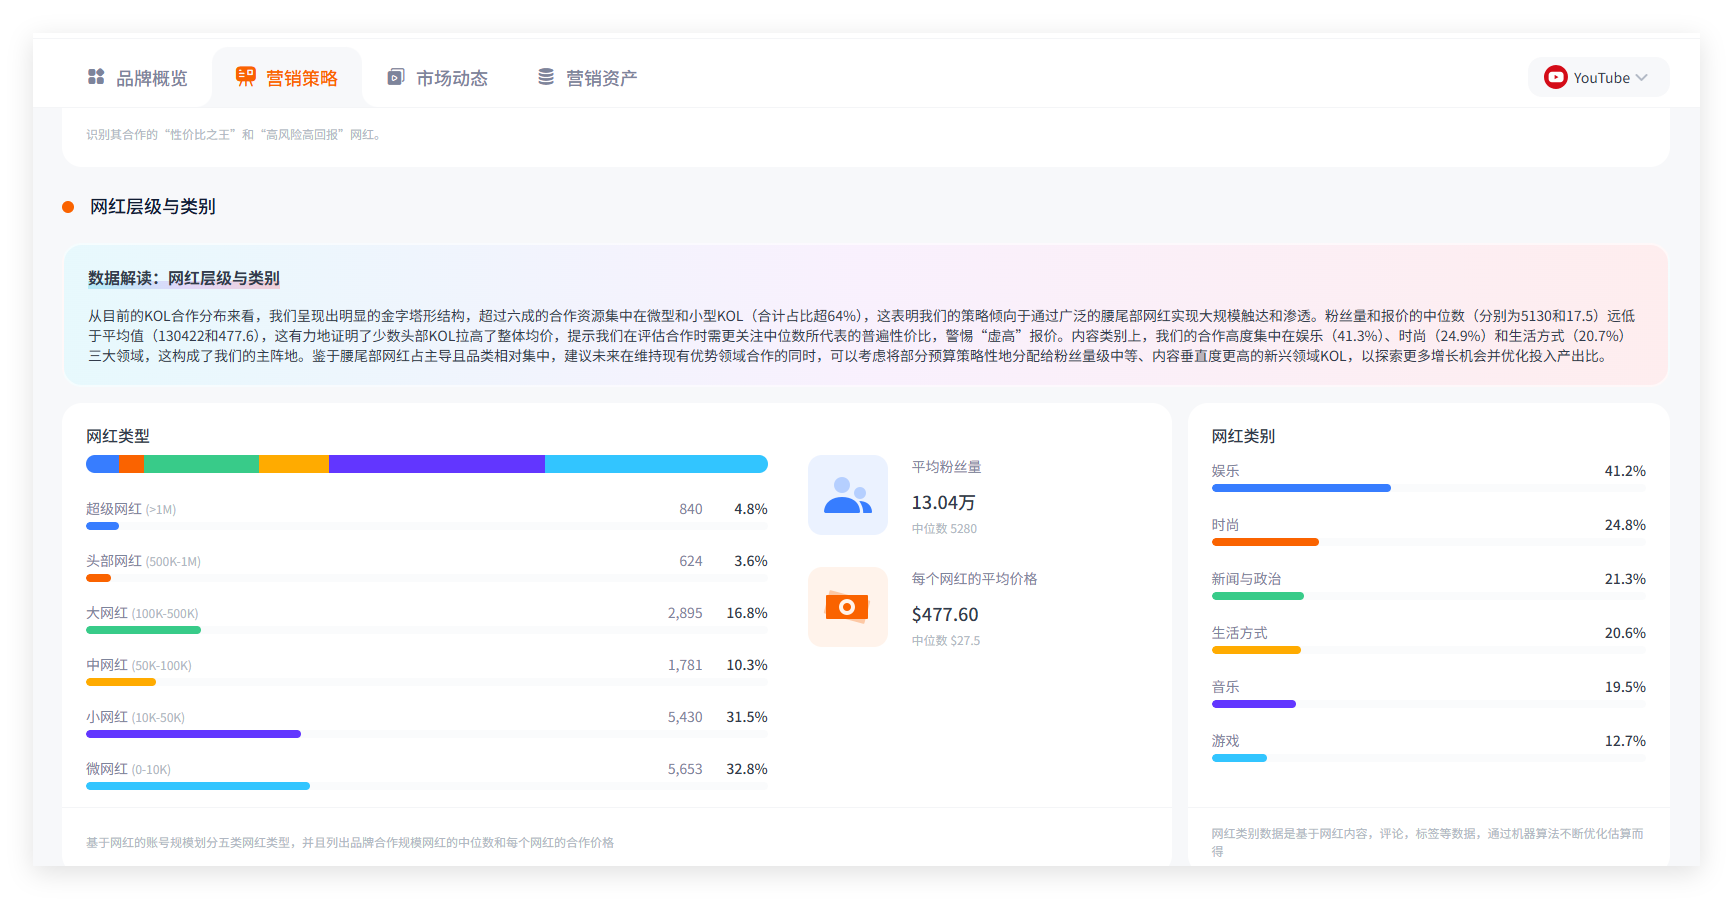Click the green segment of stacked bar
The height and width of the screenshot is (899, 1733).
[201, 464]
